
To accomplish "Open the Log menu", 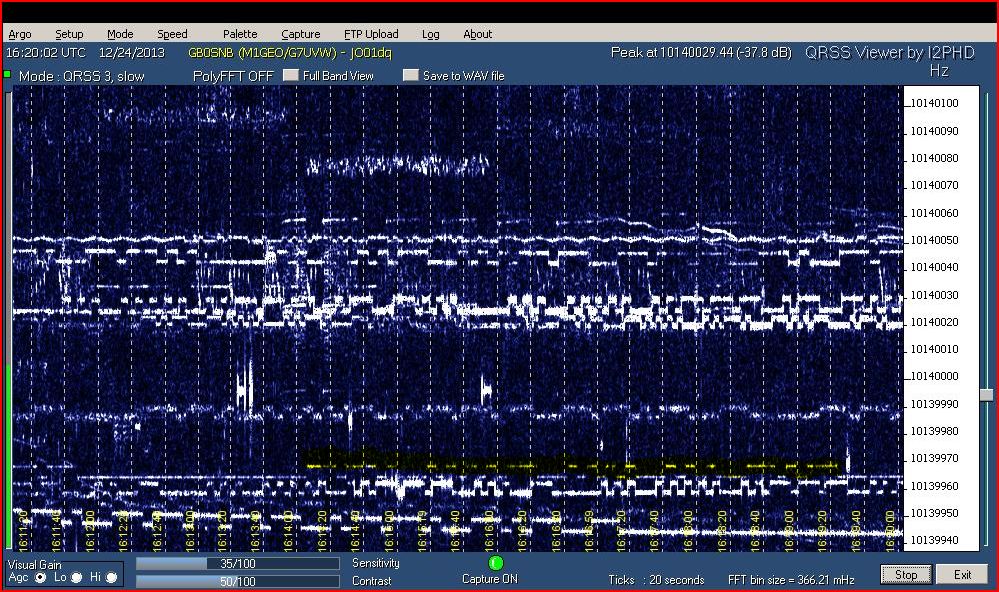I will pos(431,34).
